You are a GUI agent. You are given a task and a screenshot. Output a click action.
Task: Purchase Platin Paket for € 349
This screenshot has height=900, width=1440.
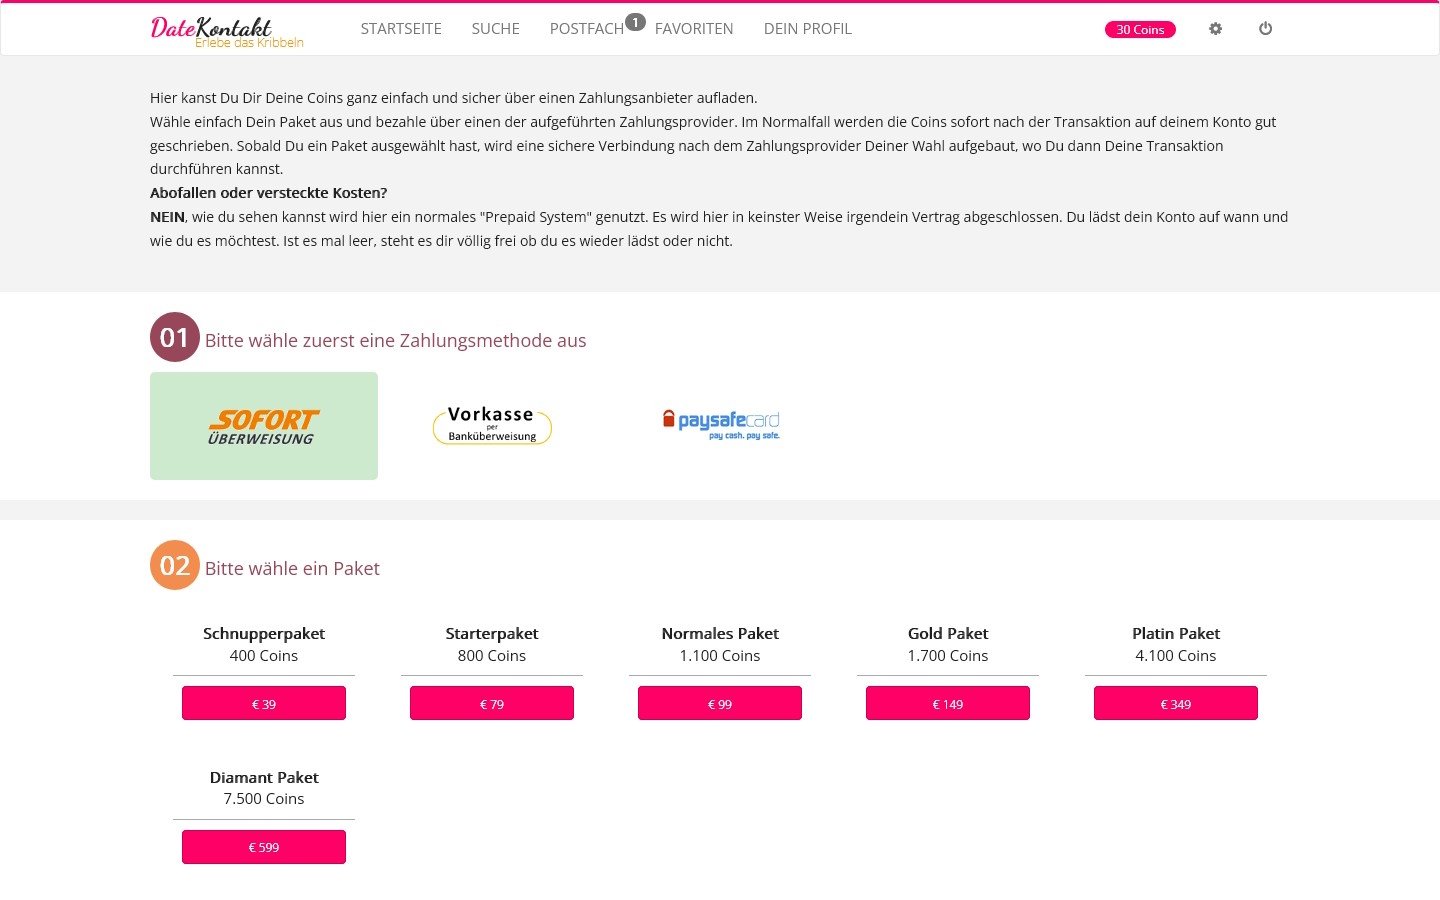[1176, 703]
